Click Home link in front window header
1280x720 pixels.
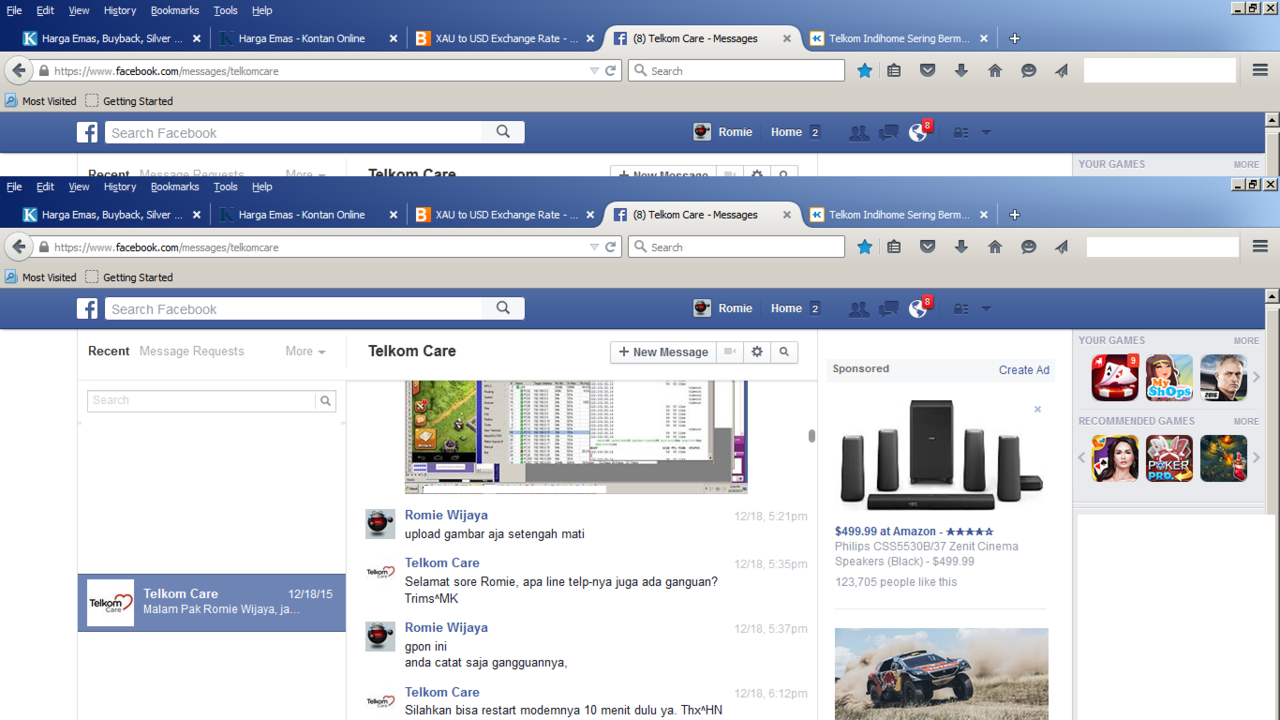click(x=786, y=309)
